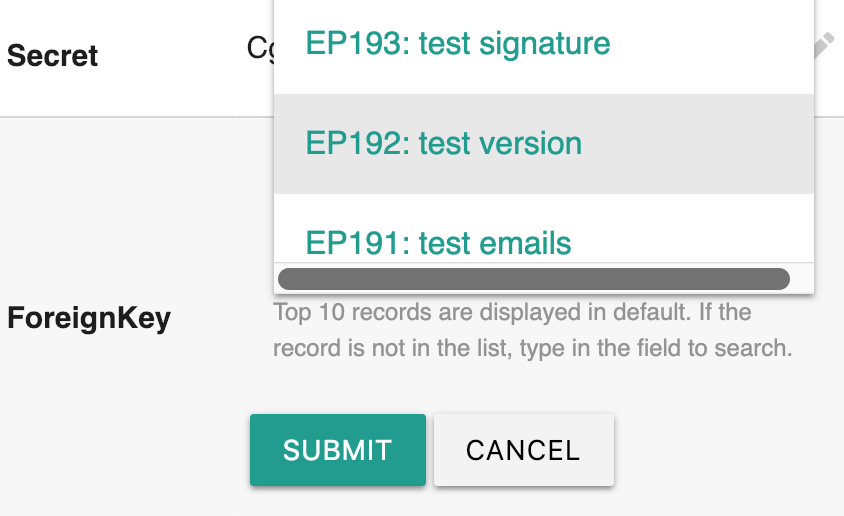The image size is (844, 516).
Task: Choose the highlighted record in the dropdown
Action: coord(444,143)
